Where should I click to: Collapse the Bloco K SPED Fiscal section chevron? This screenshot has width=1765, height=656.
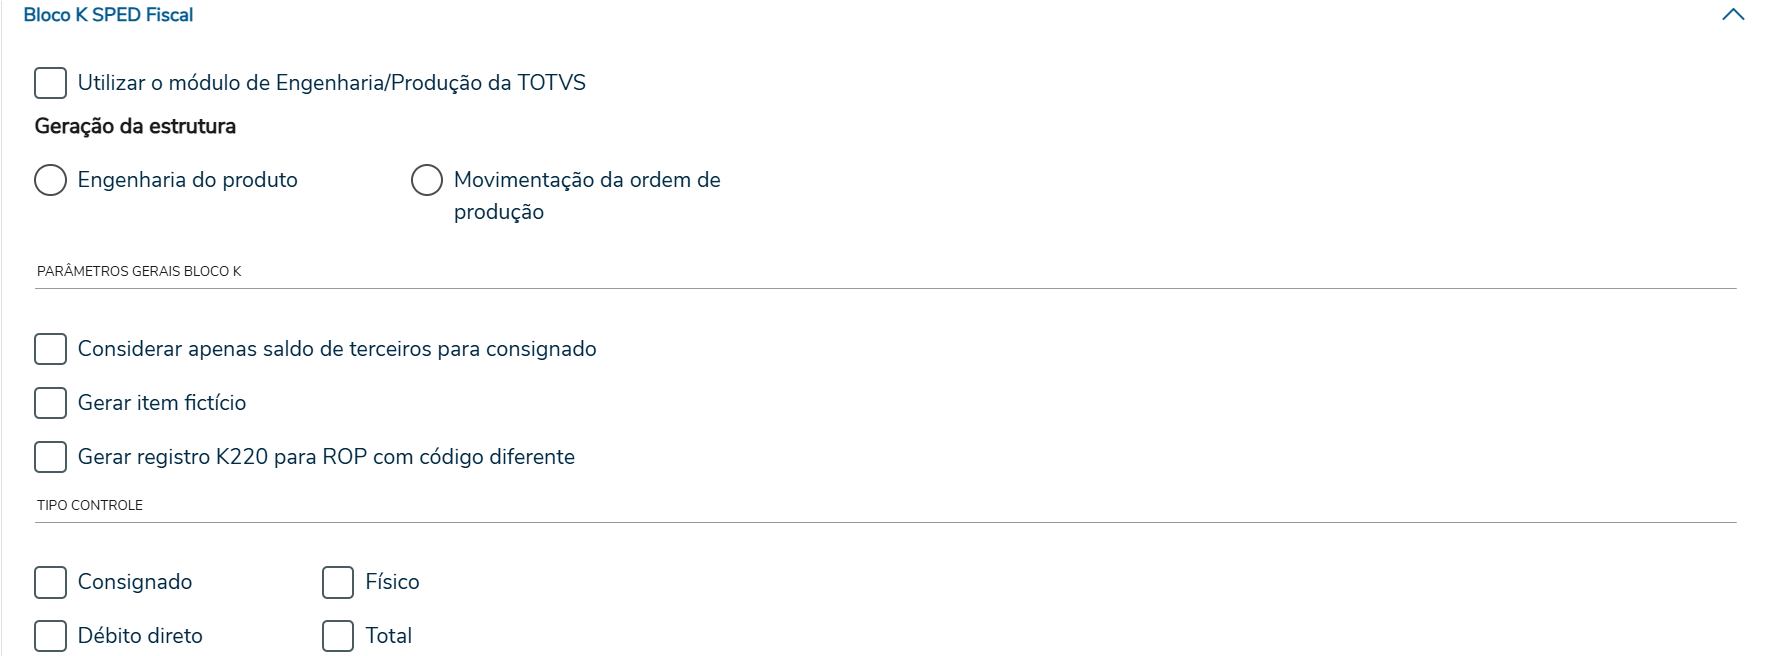1733,15
